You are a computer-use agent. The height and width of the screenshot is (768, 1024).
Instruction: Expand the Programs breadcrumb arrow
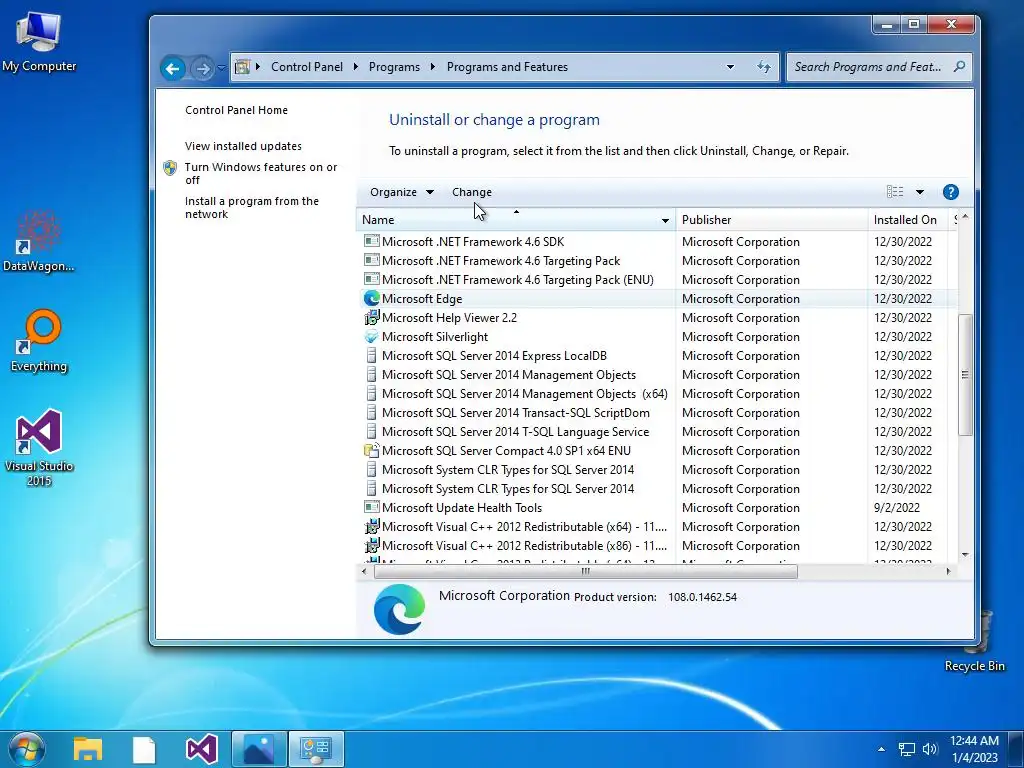pos(433,67)
